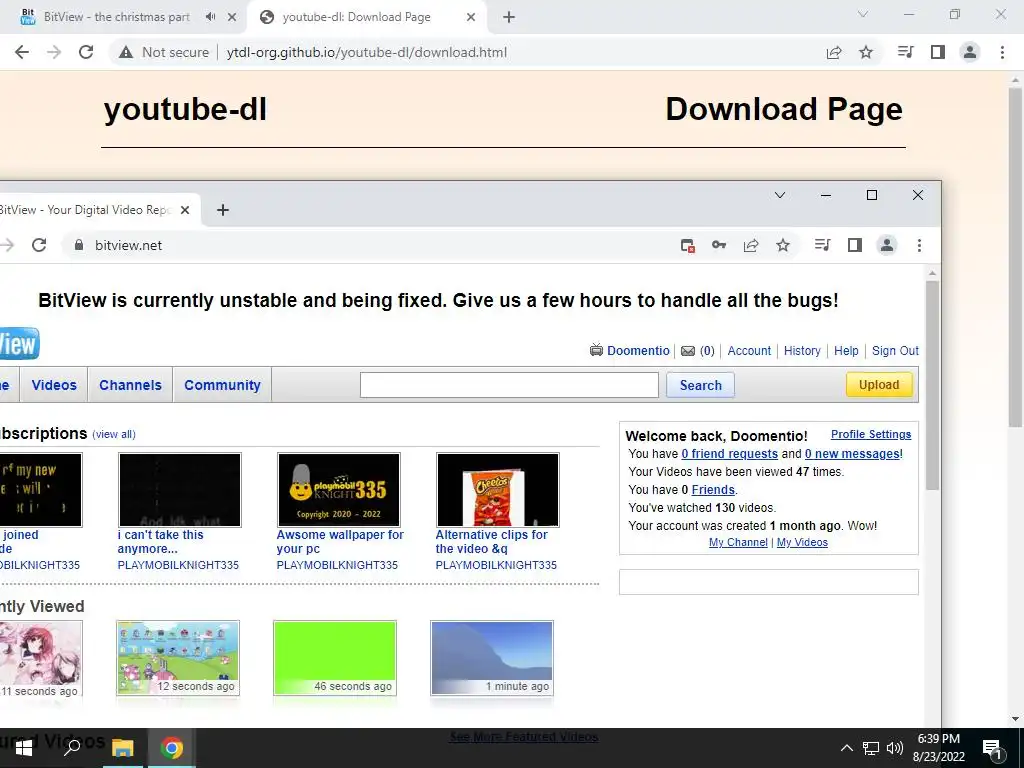
Task: Open the Cheetos Alternative clips thumbnail
Action: coord(498,490)
